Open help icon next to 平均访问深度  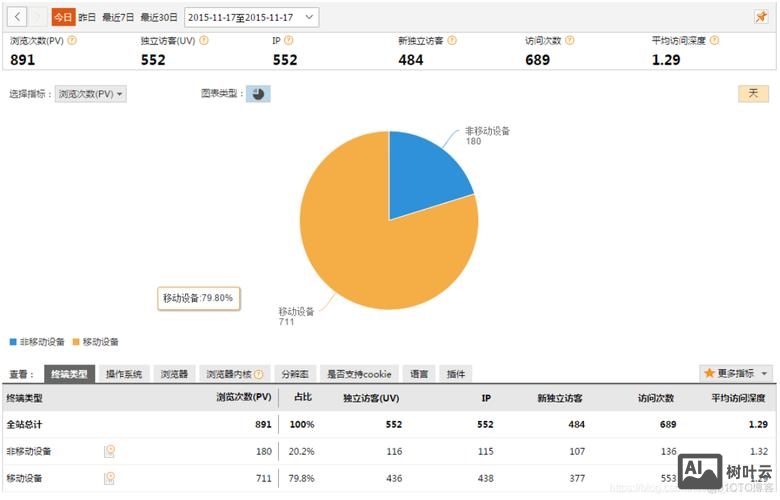pyautogui.click(x=714, y=40)
